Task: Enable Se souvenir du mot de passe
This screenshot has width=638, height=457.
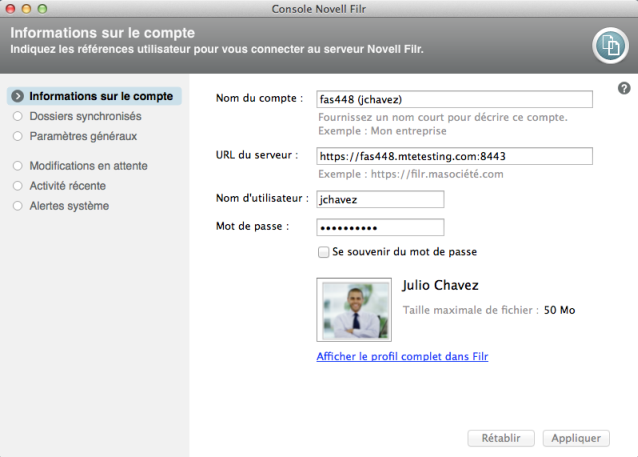Action: (x=323, y=252)
